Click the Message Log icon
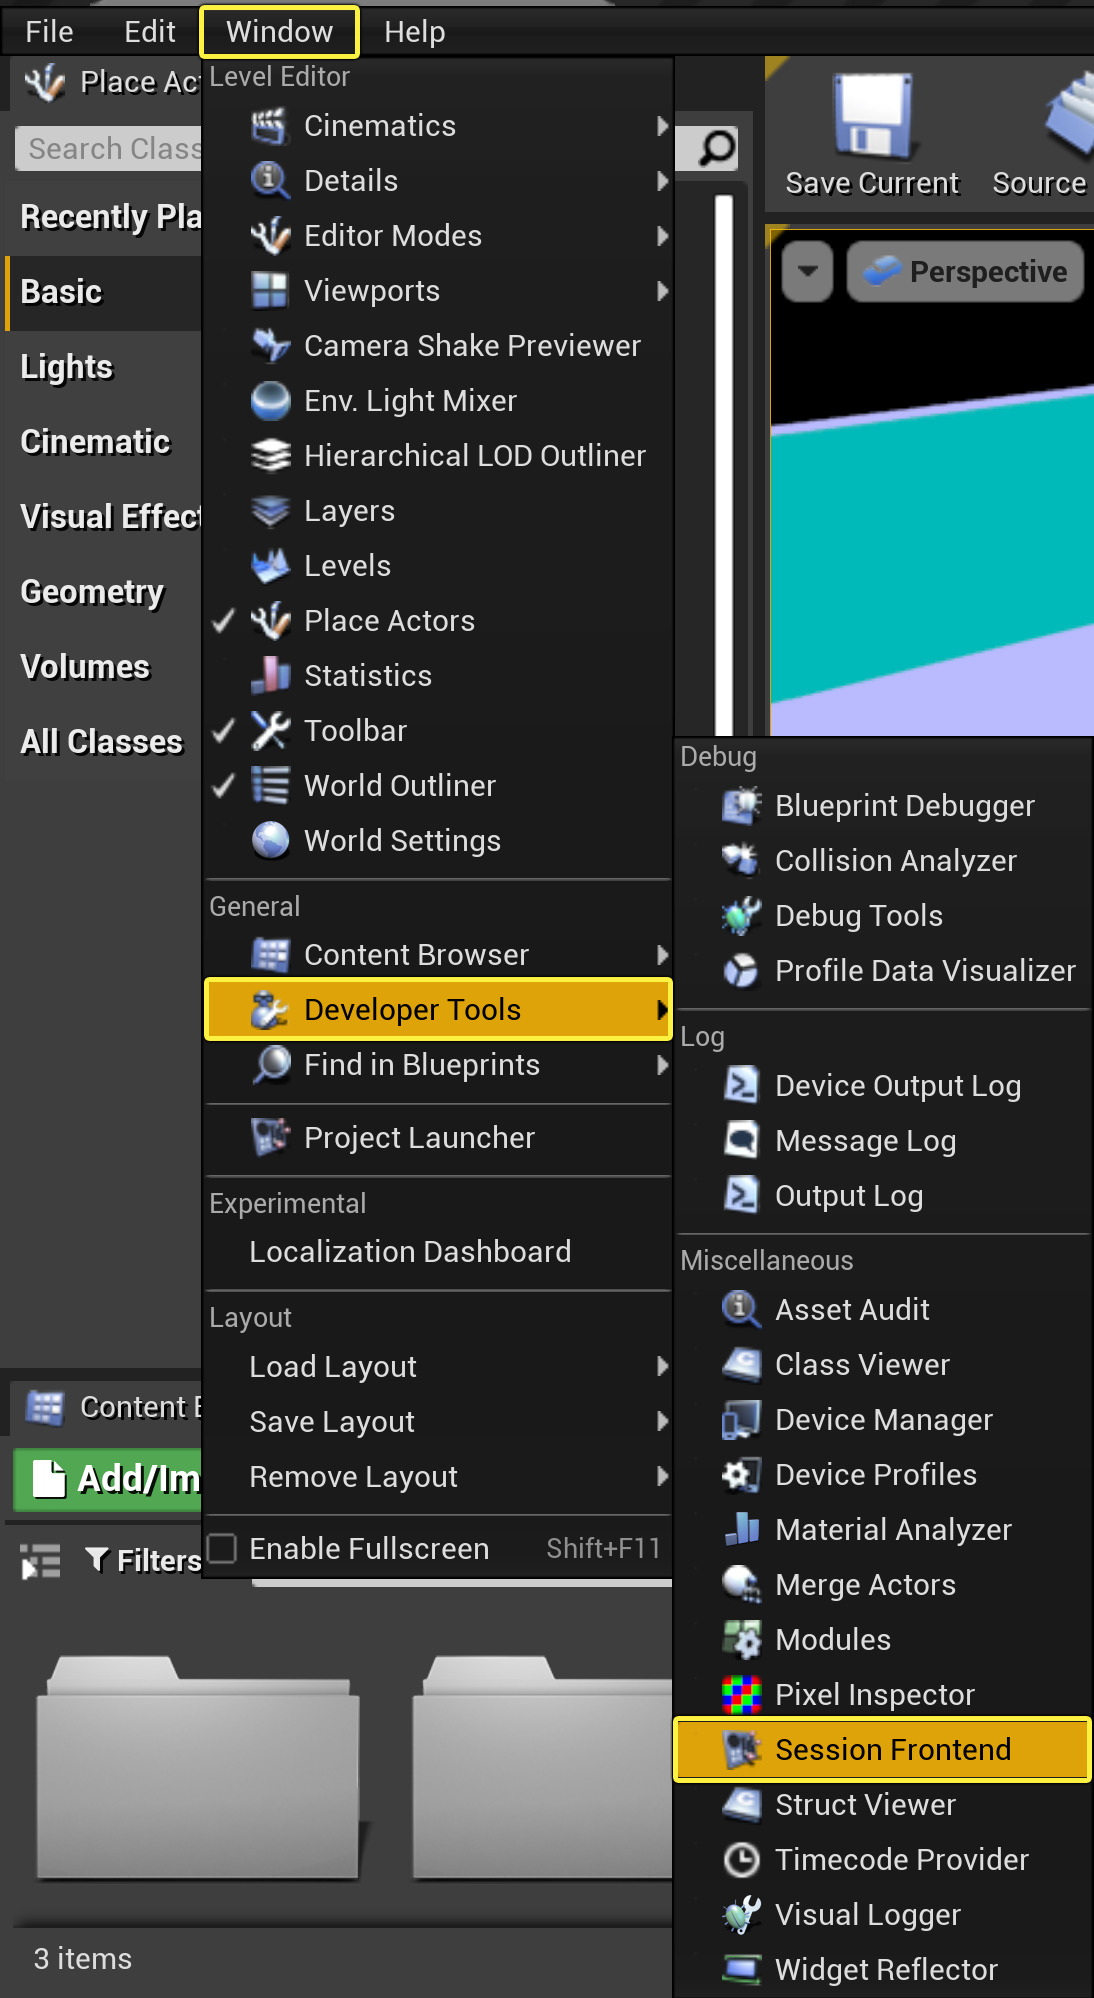Screen dimensions: 1094x1998 click(x=741, y=1141)
